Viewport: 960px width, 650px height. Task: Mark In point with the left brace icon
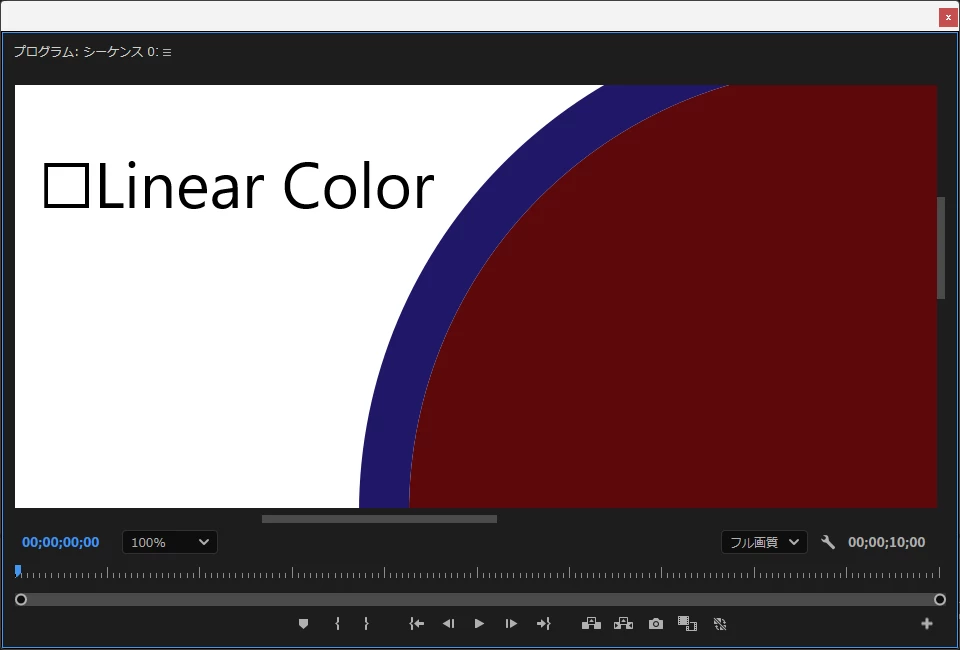[x=337, y=624]
